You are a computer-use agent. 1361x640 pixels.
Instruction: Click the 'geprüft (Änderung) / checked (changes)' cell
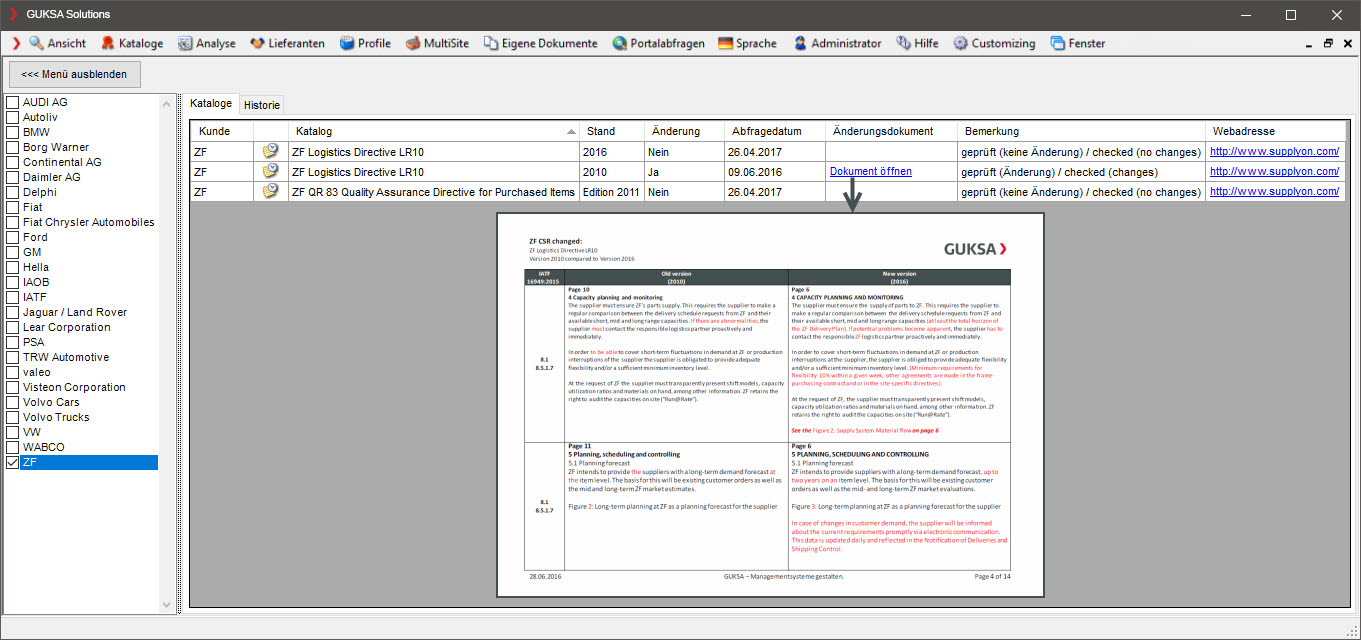pyautogui.click(x=1080, y=172)
